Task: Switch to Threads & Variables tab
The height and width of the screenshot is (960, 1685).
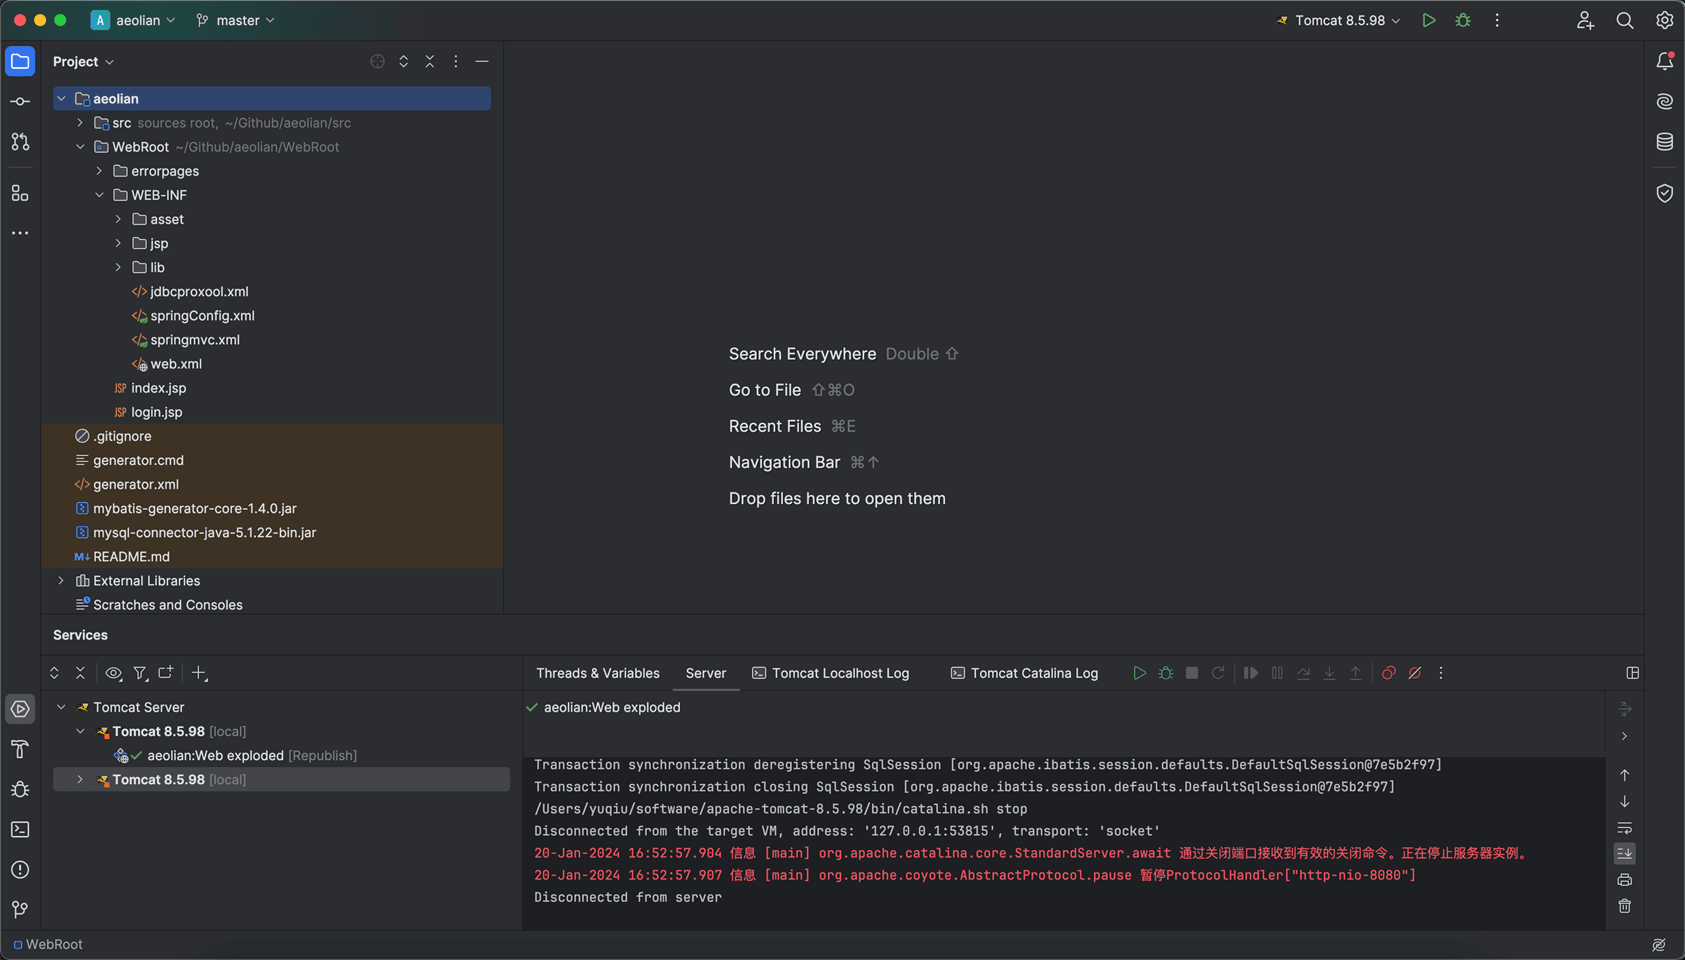Action: pyautogui.click(x=598, y=673)
